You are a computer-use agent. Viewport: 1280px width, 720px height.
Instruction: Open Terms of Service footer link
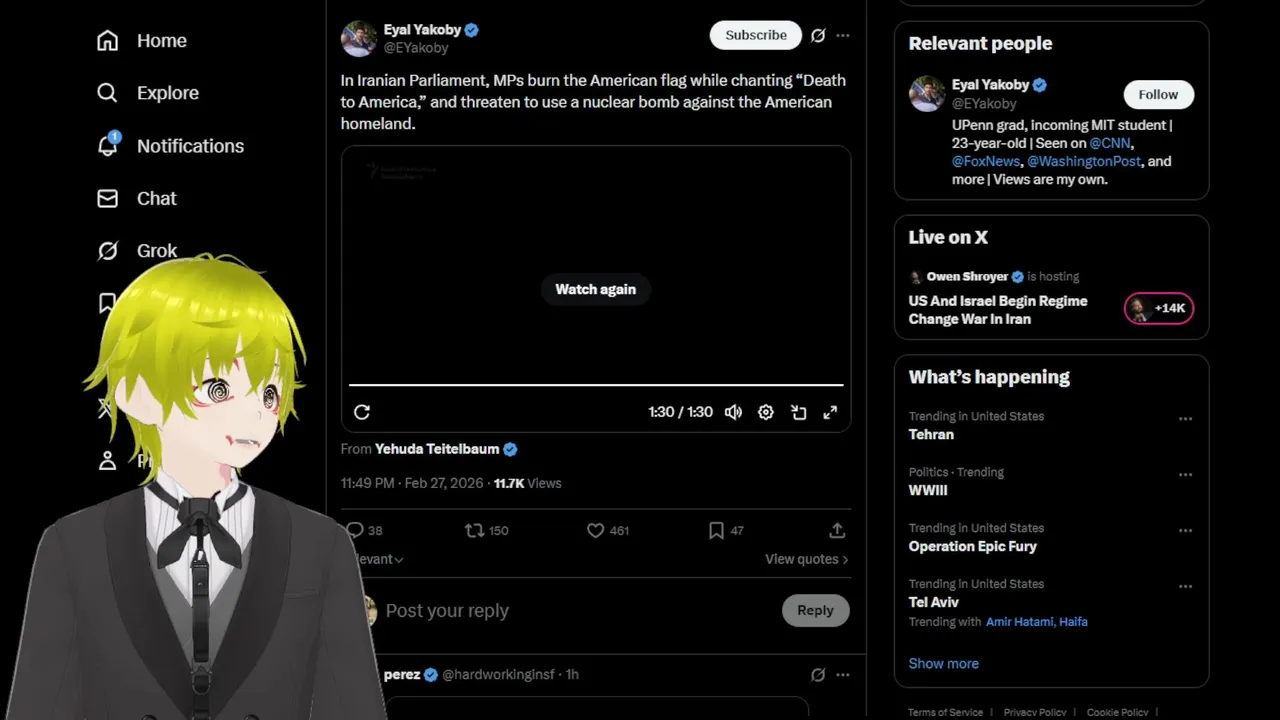pos(945,712)
